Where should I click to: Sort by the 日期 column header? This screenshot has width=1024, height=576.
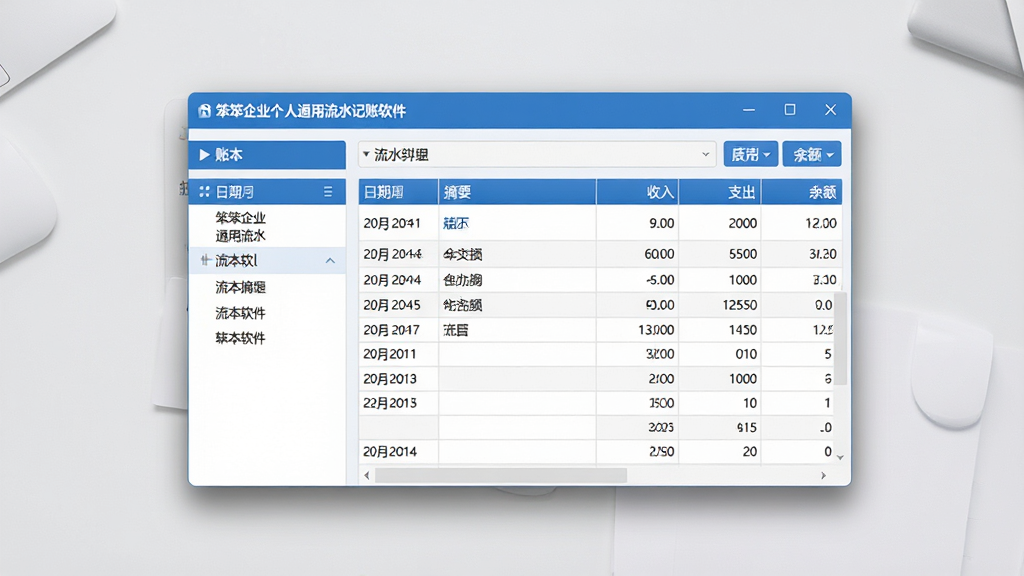[x=398, y=192]
